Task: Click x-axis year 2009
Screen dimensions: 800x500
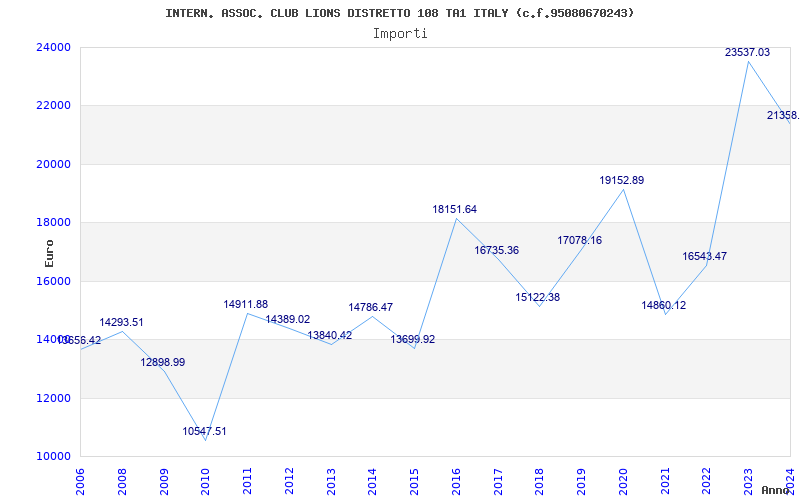Action: coord(164,482)
